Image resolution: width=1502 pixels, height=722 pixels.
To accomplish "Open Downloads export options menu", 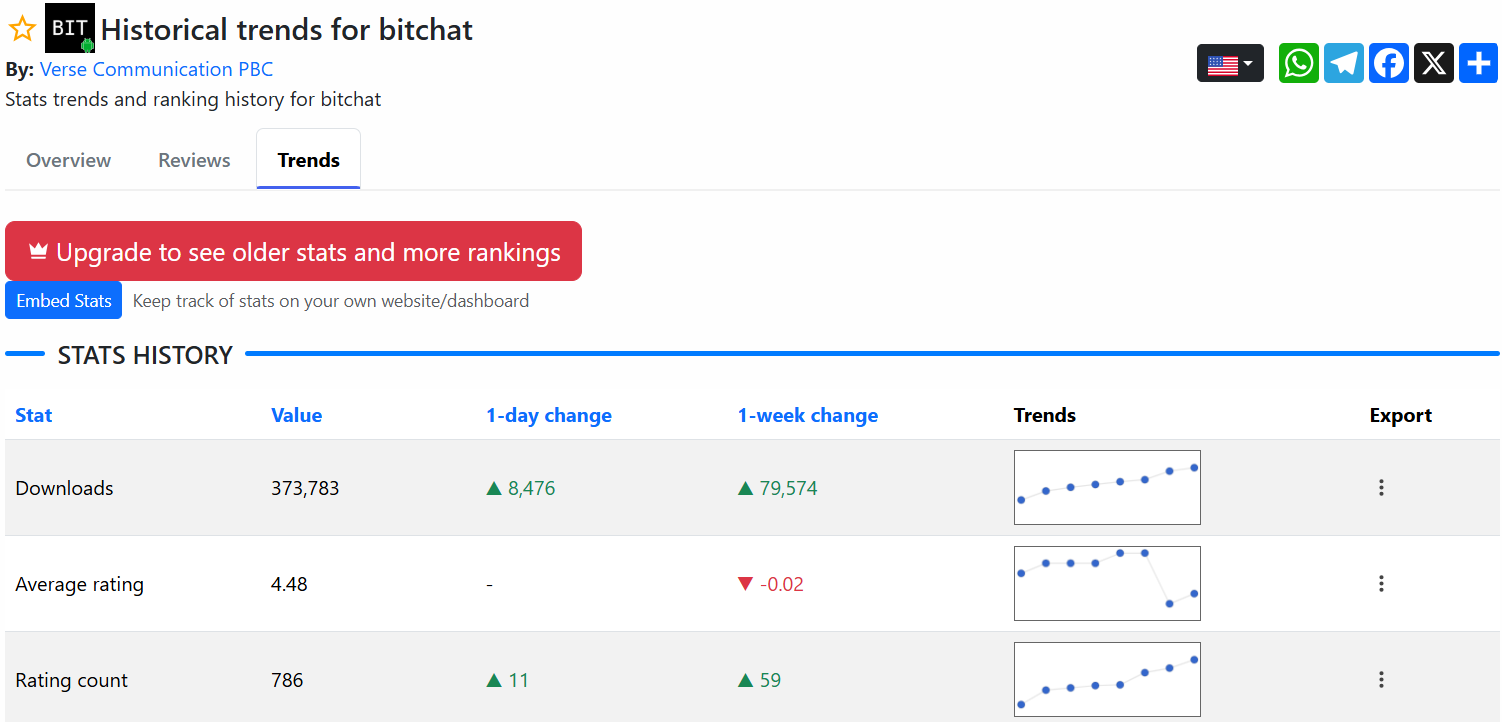I will pyautogui.click(x=1381, y=488).
